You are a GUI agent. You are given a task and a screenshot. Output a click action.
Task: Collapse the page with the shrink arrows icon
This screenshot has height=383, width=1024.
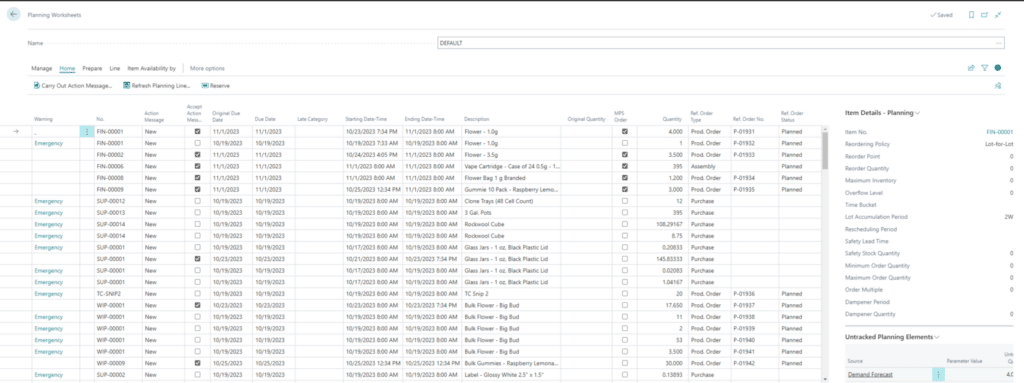point(998,14)
